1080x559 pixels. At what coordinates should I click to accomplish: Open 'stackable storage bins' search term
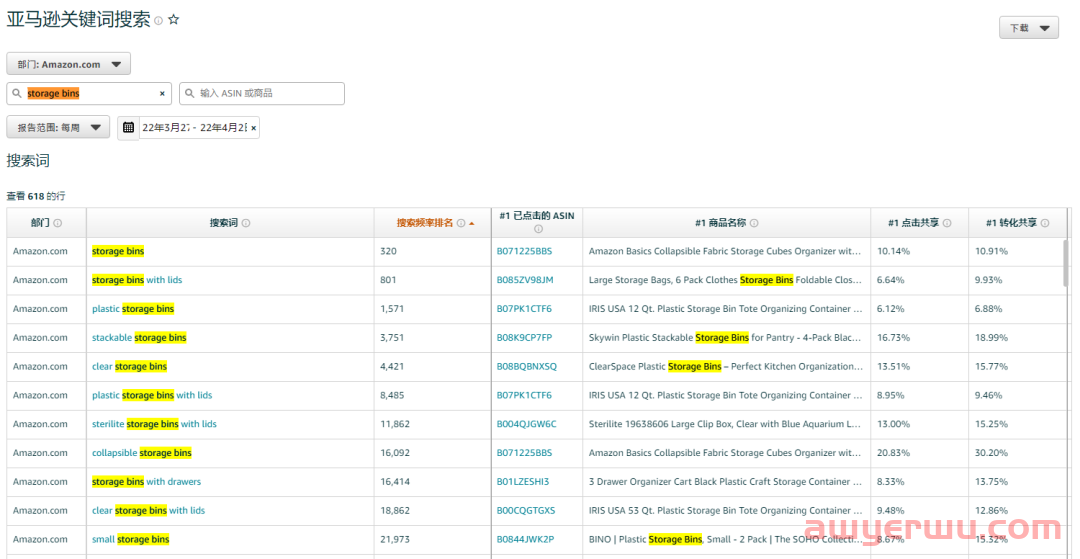pyautogui.click(x=139, y=338)
